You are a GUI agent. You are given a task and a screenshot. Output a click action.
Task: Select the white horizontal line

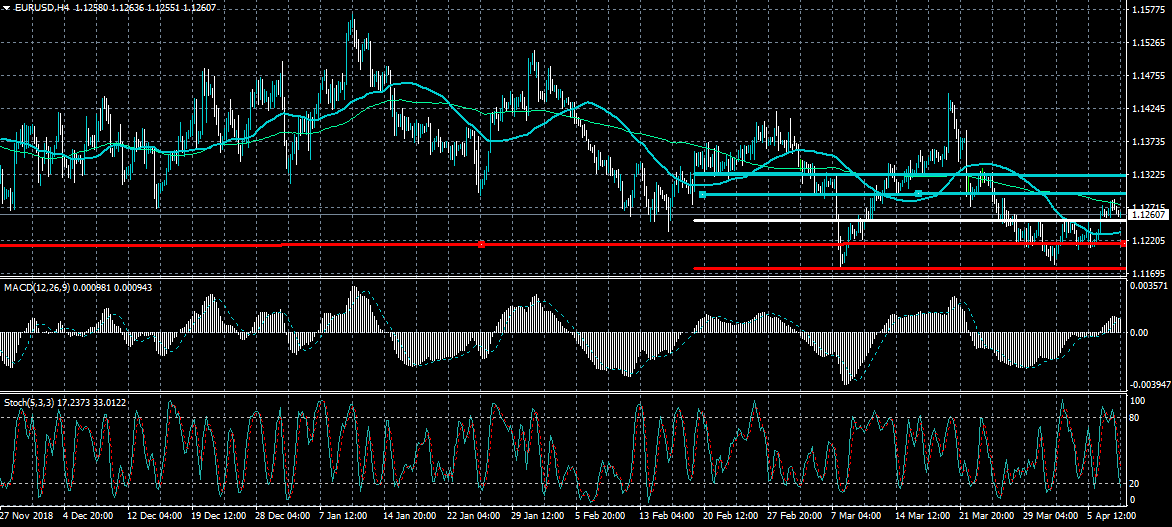[x=909, y=221]
